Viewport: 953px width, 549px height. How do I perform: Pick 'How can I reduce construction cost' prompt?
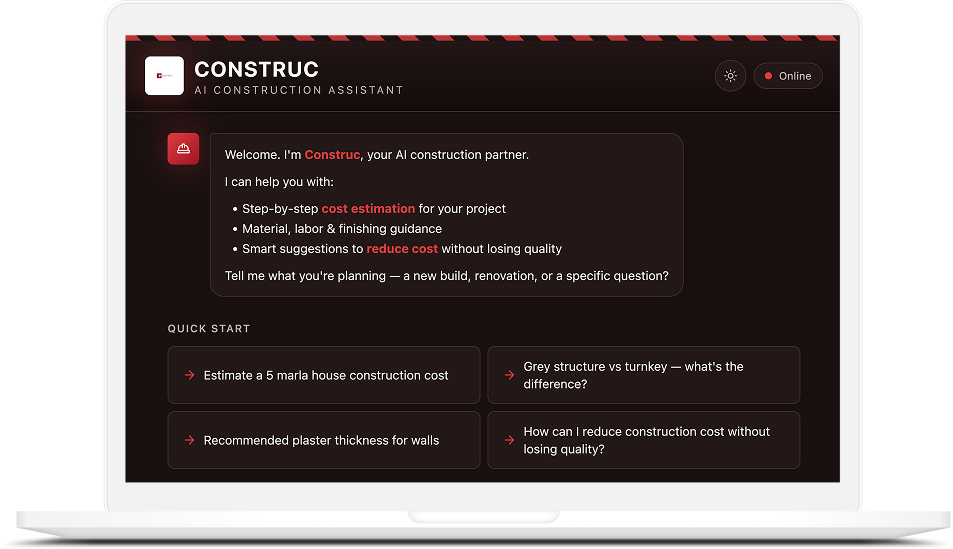(644, 440)
